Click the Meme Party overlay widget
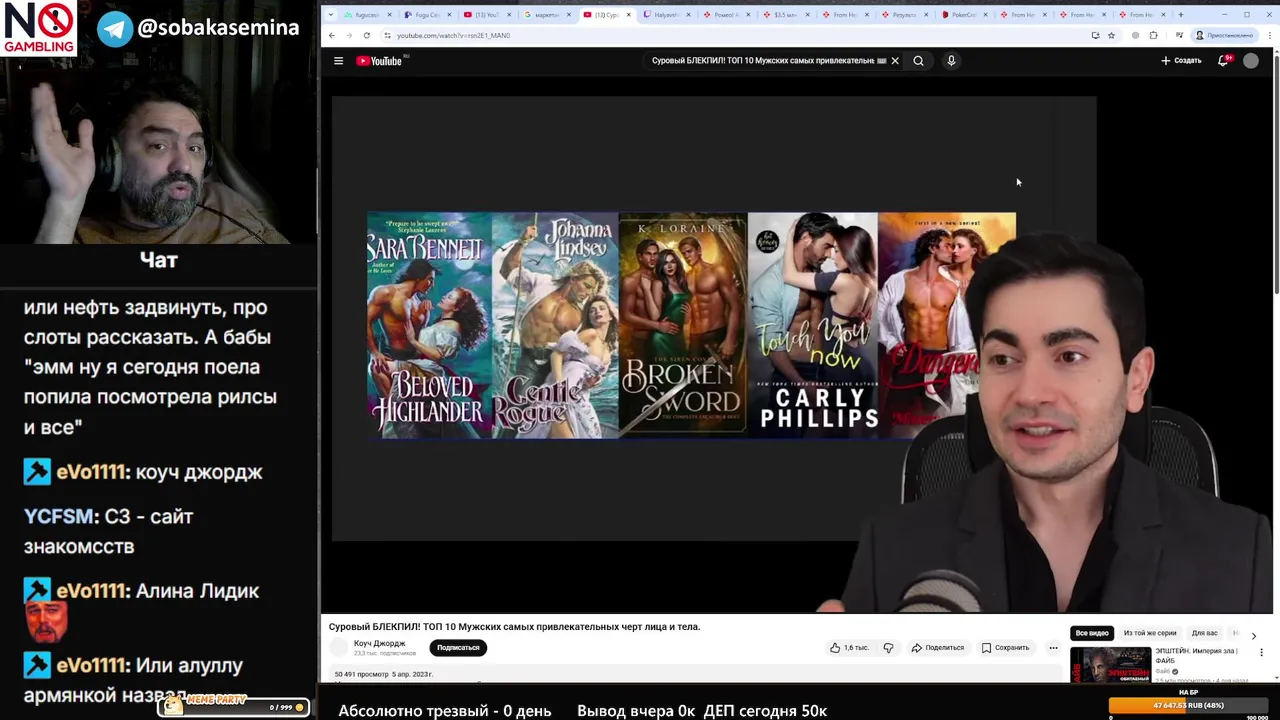The image size is (1280, 720). tap(234, 705)
